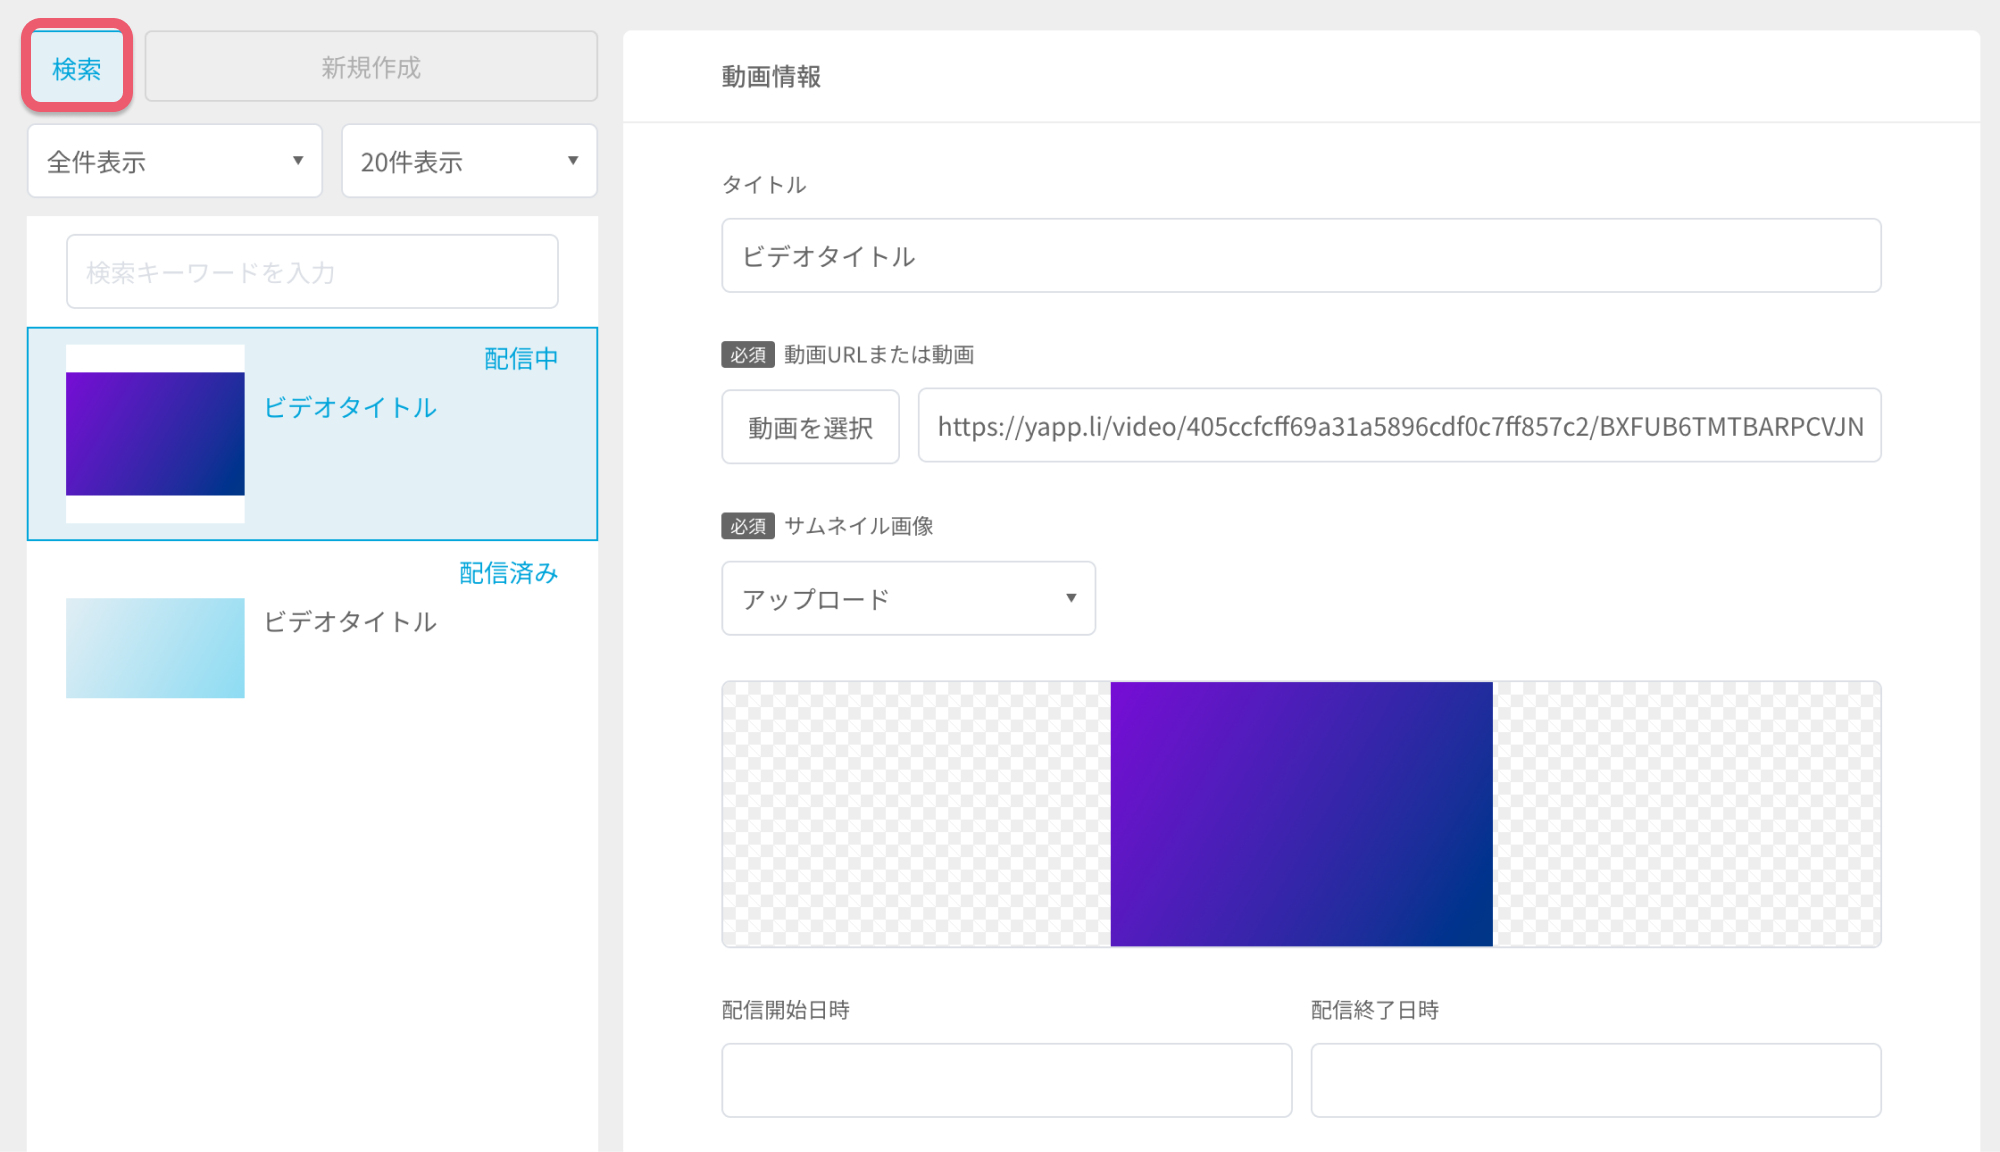Open the ビデオタイトル entry marked 配信済み
The image size is (2000, 1152).
pyautogui.click(x=350, y=621)
